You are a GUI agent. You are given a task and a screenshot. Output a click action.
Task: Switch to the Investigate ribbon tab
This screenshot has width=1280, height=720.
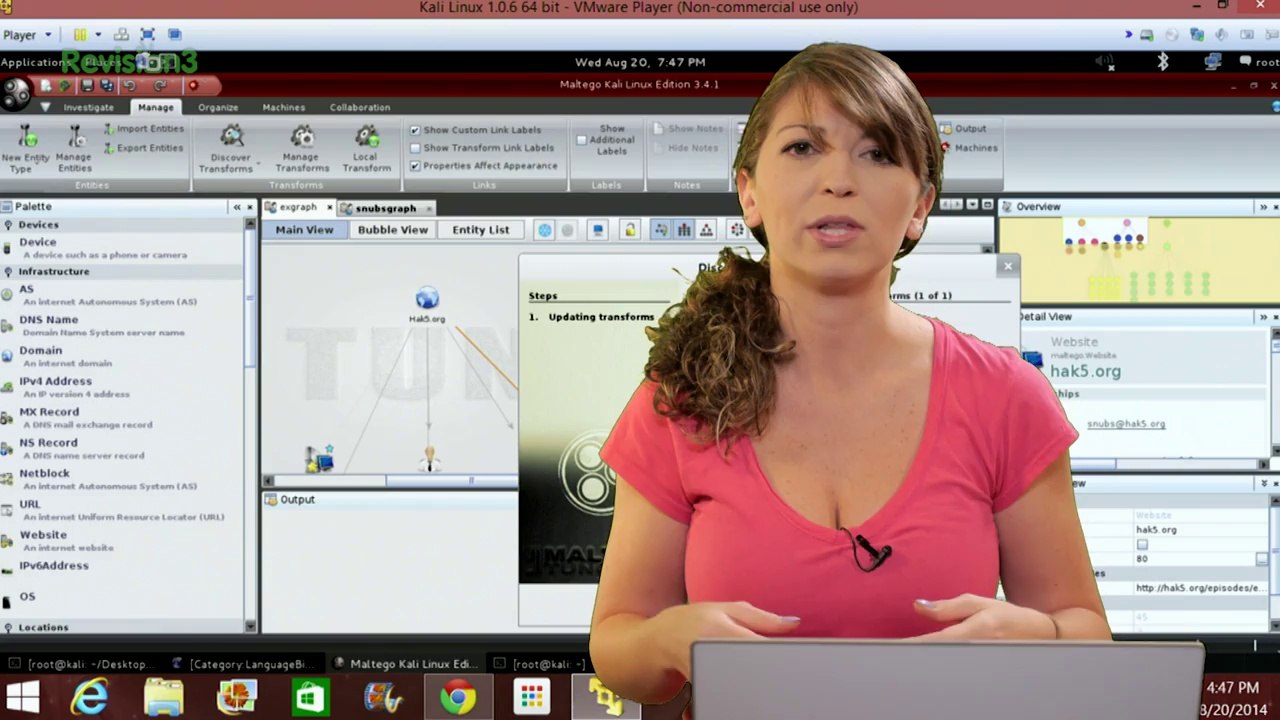pos(88,107)
